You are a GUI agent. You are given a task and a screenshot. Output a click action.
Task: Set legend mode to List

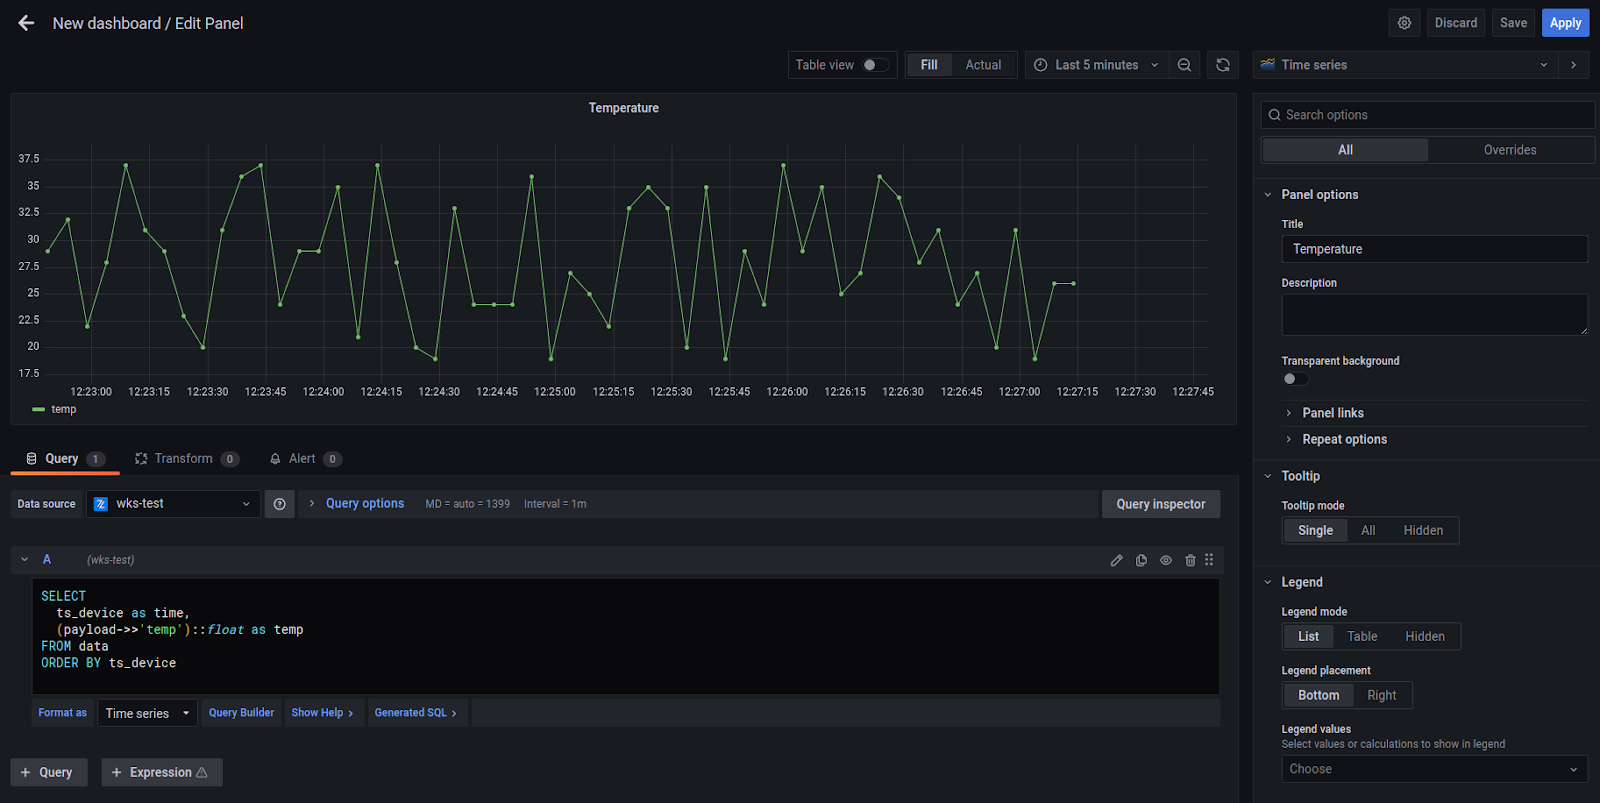point(1308,637)
